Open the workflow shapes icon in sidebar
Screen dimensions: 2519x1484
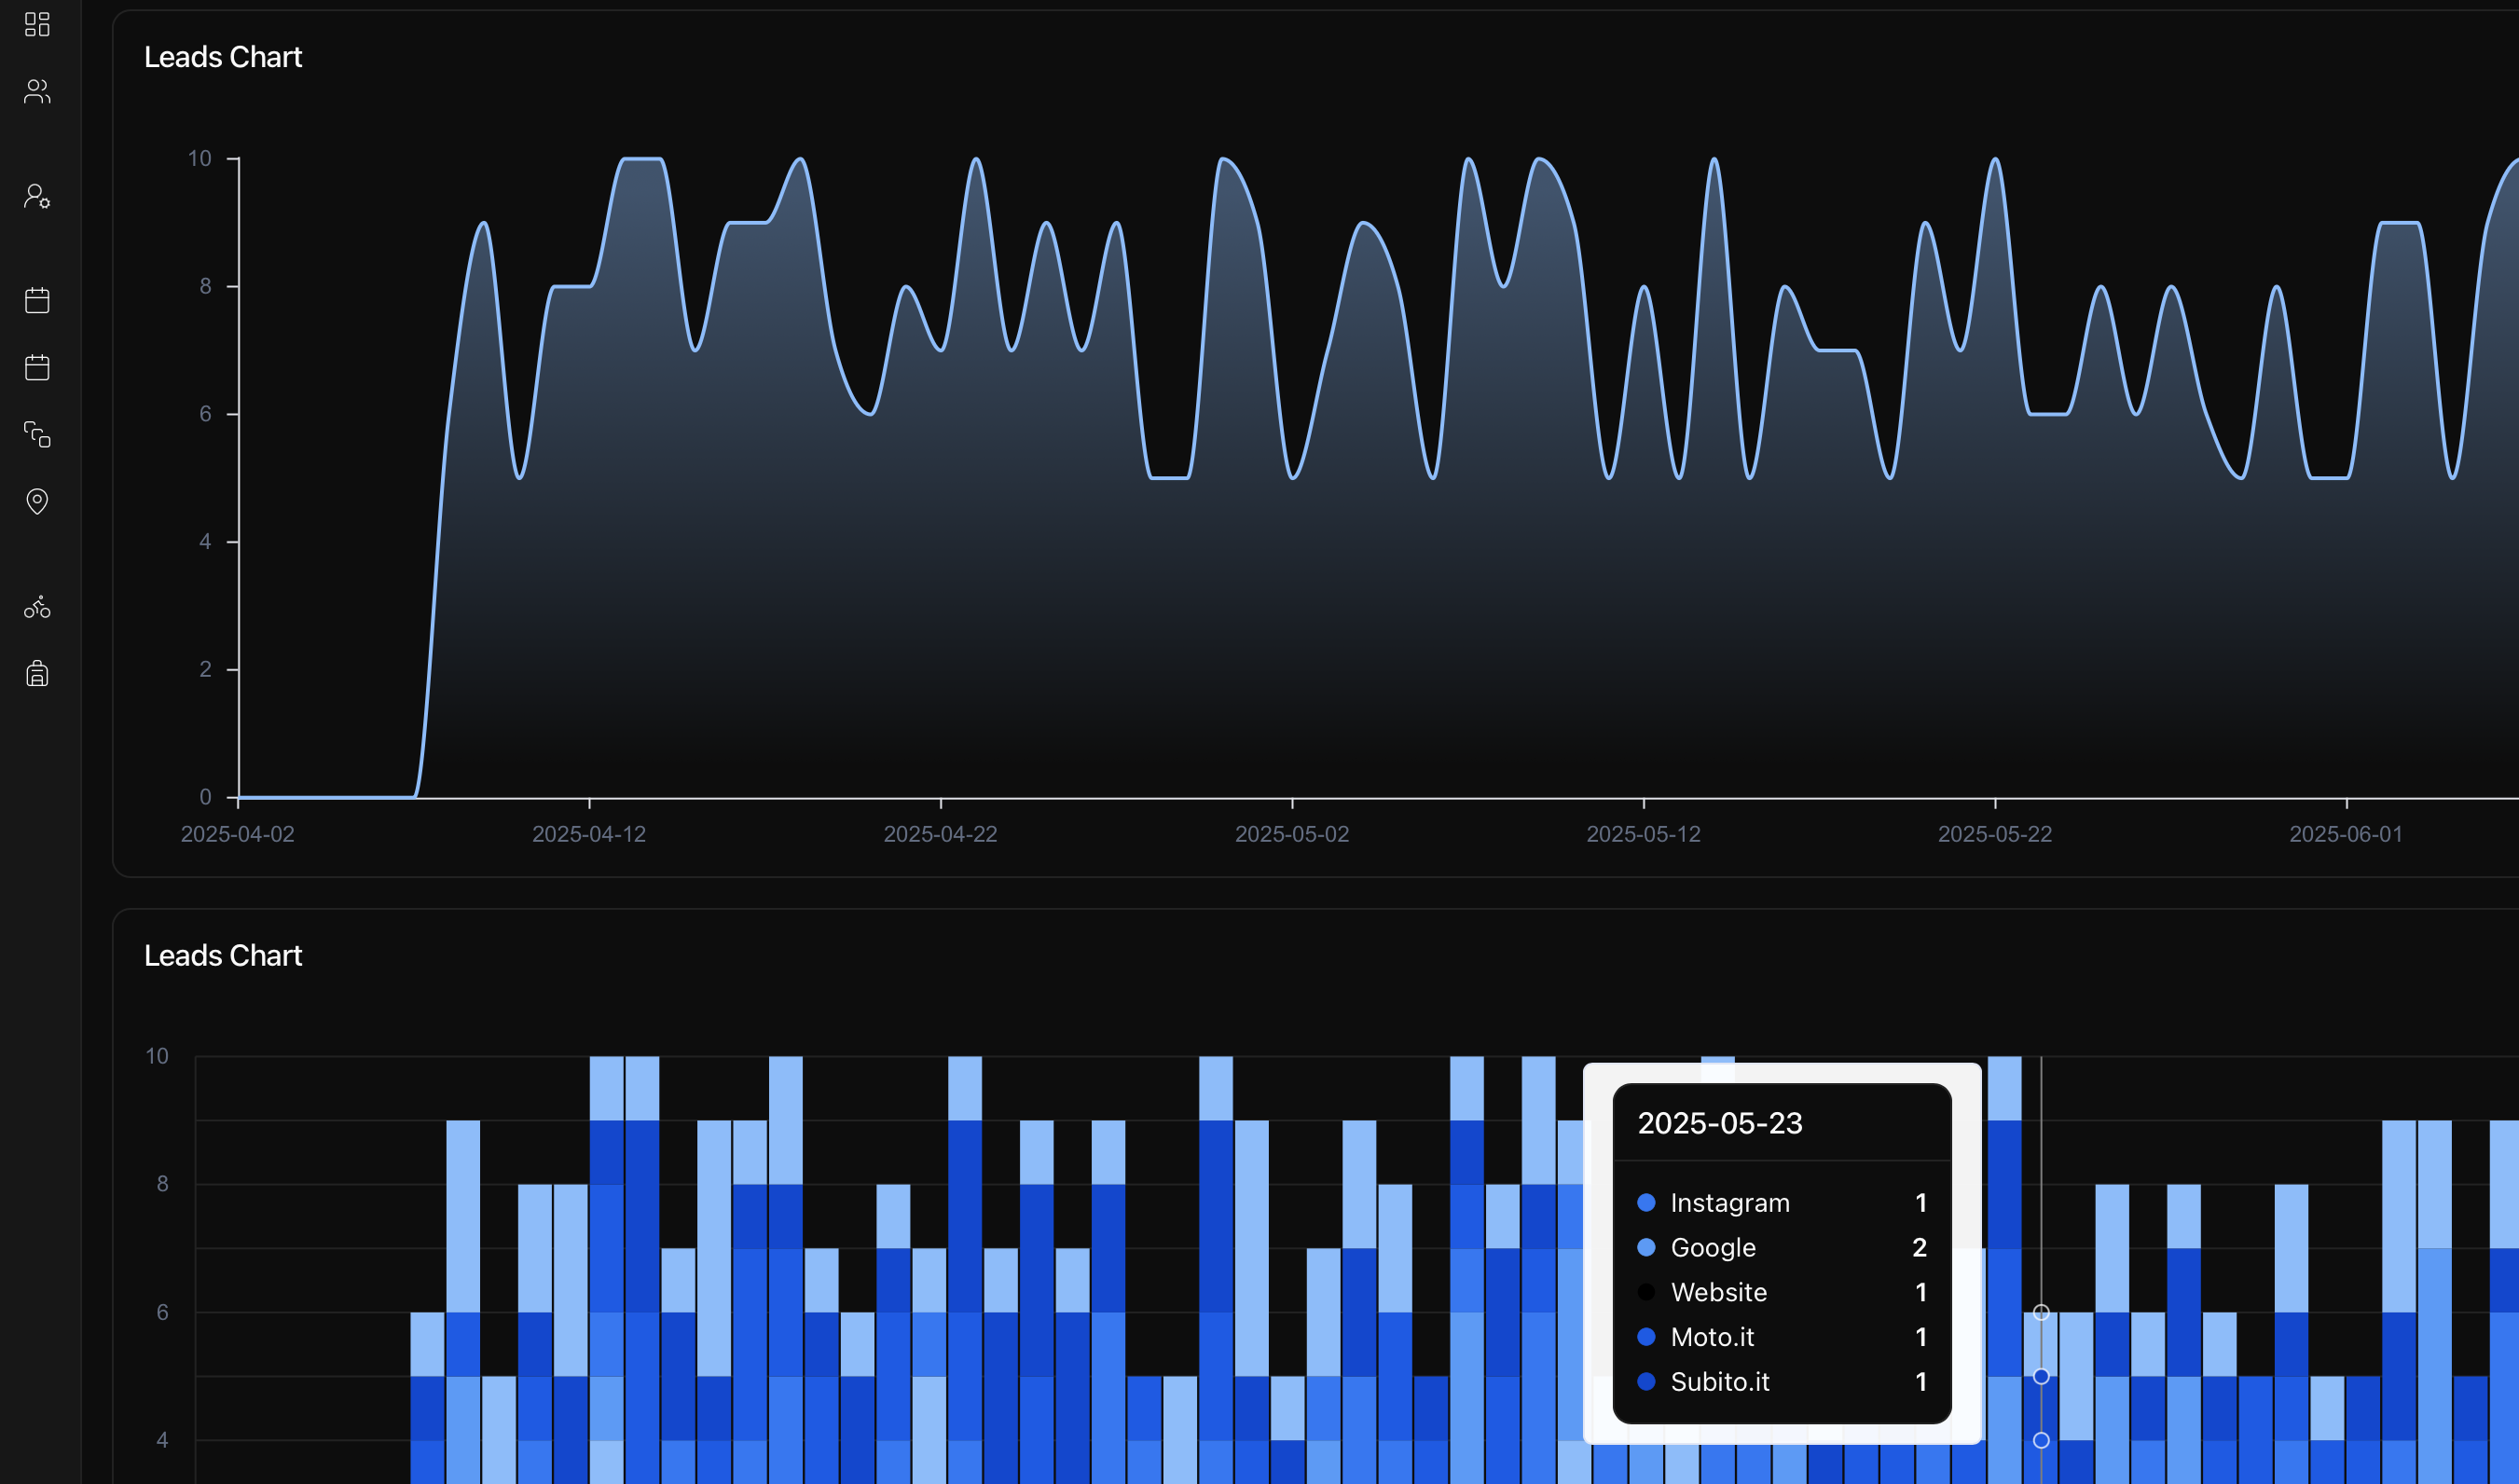37,434
